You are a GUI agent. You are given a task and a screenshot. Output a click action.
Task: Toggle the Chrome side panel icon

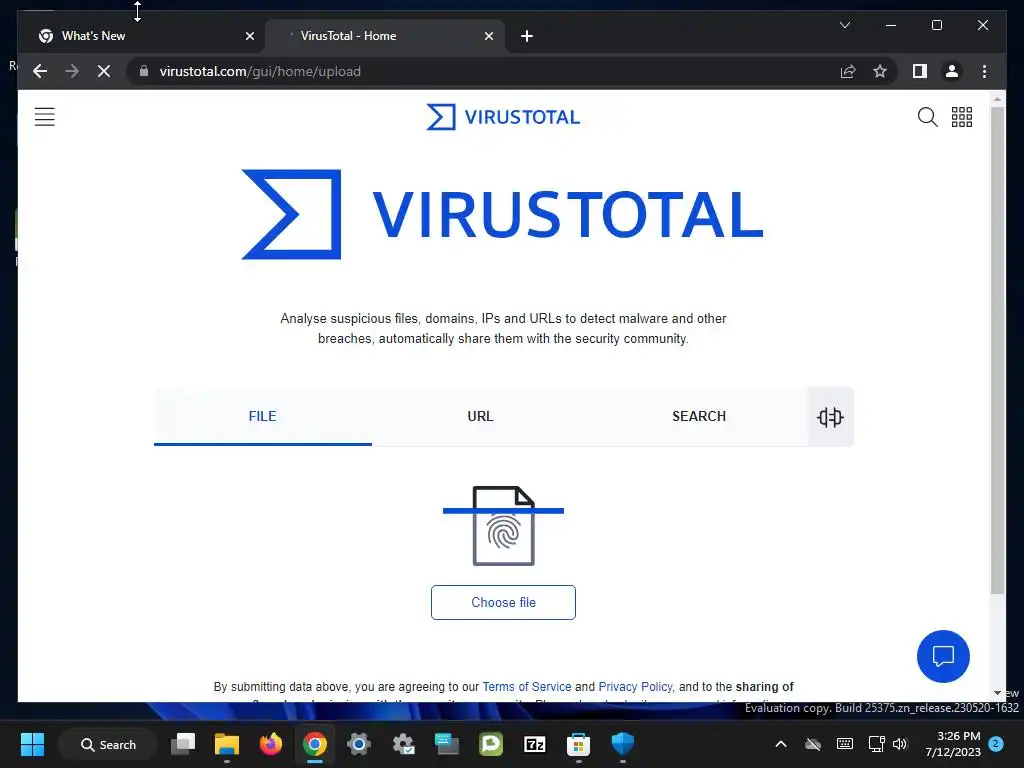pos(920,71)
